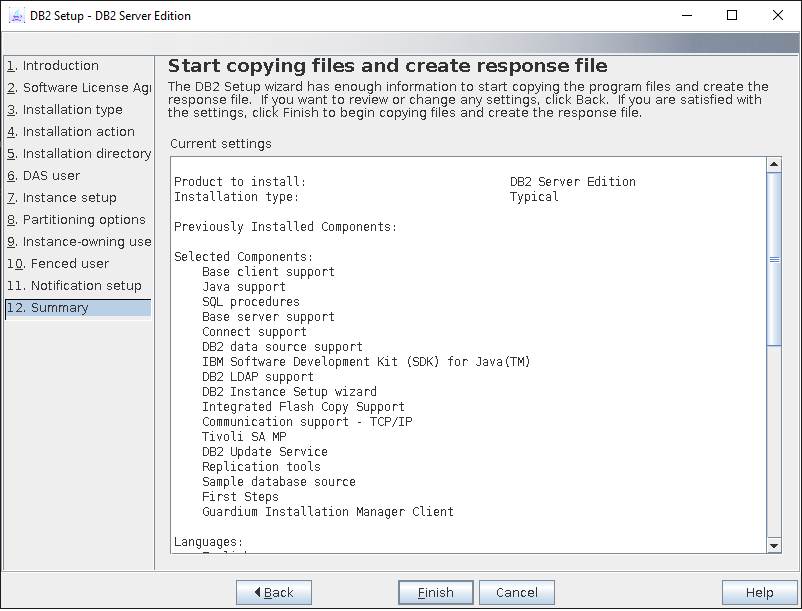Click the DB2 Setup title bar icon
Image resolution: width=802 pixels, height=611 pixels.
click(16, 16)
